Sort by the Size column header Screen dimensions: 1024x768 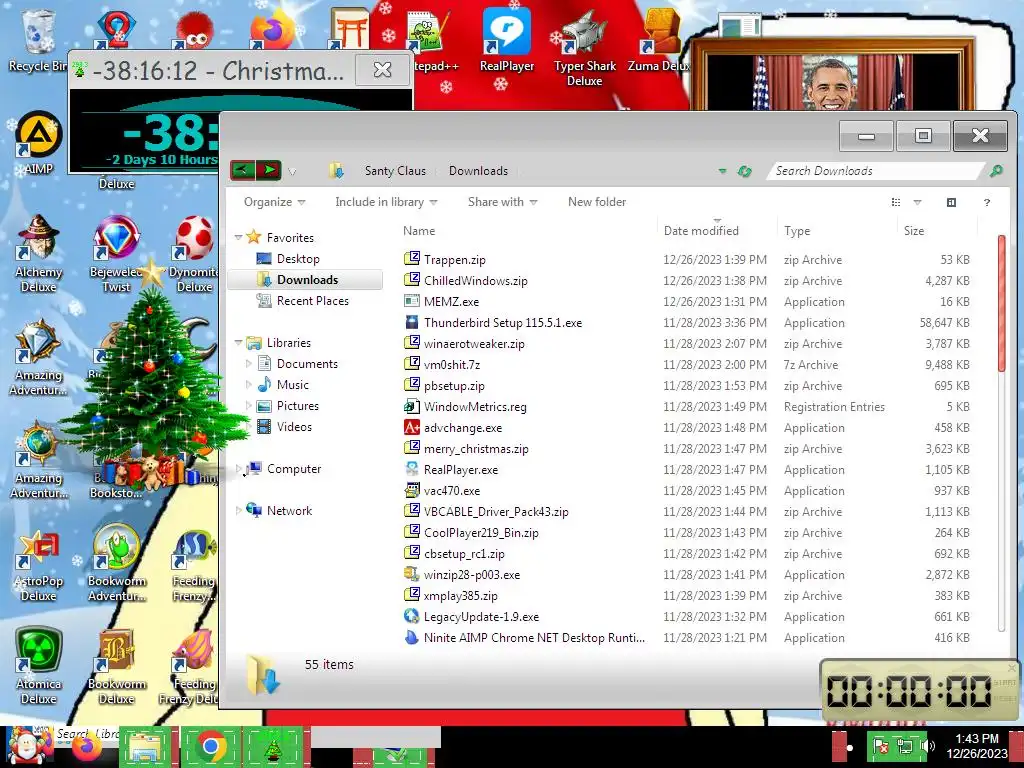tap(914, 231)
